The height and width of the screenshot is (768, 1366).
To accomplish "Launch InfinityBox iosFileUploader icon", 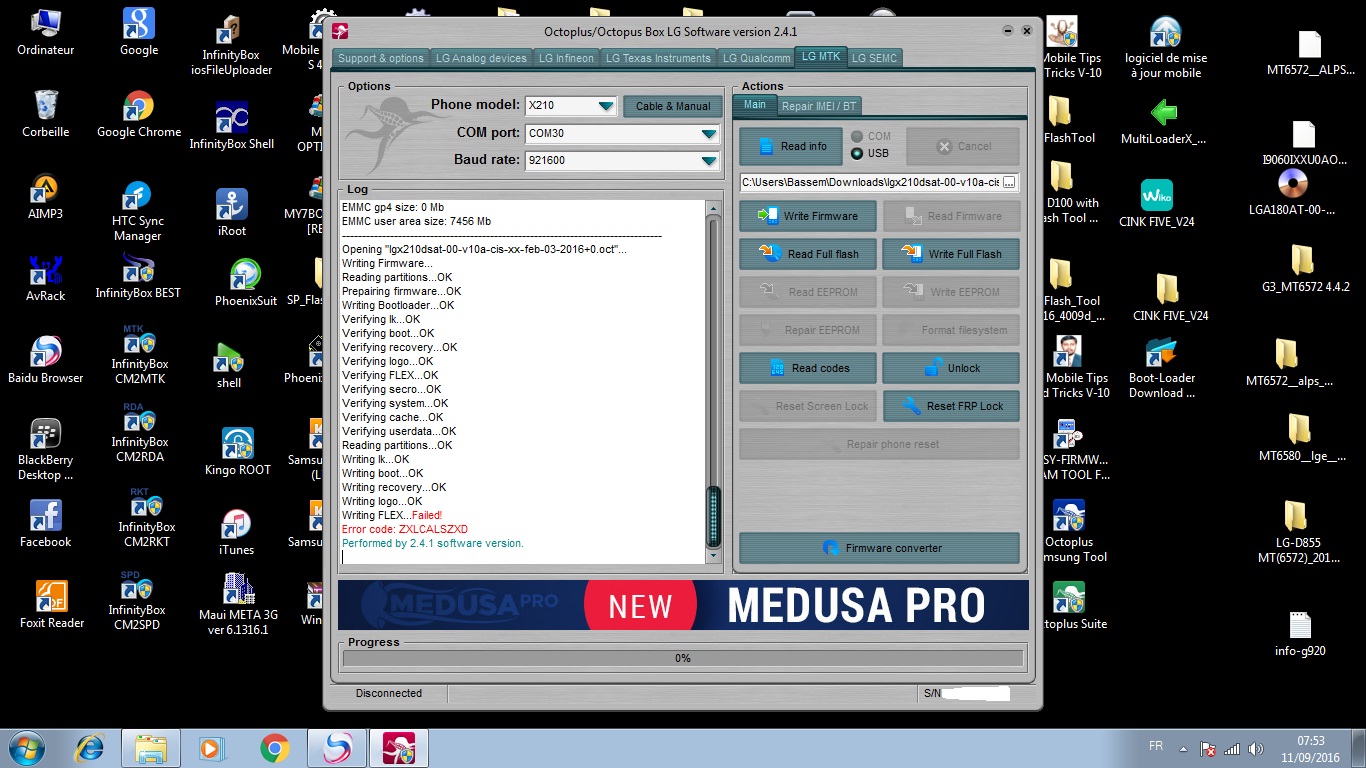I will click(231, 47).
